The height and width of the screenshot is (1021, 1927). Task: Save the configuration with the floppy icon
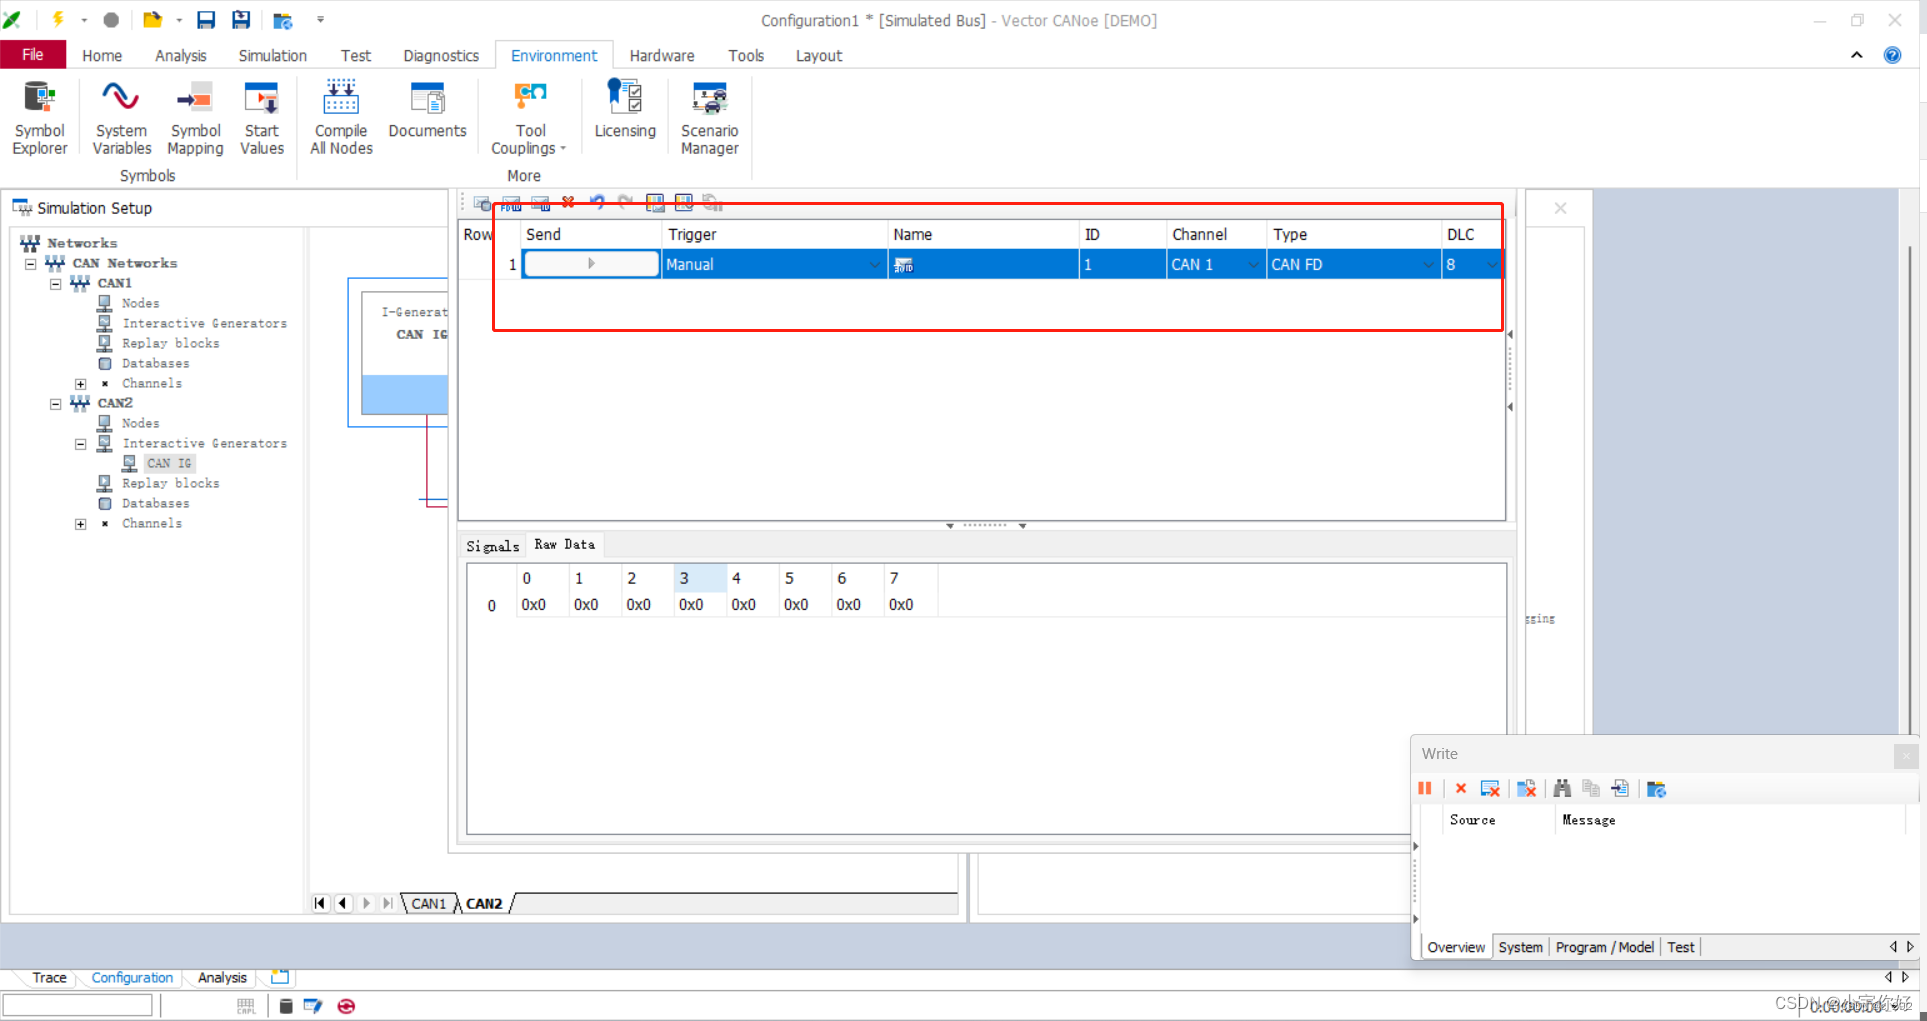[x=206, y=19]
